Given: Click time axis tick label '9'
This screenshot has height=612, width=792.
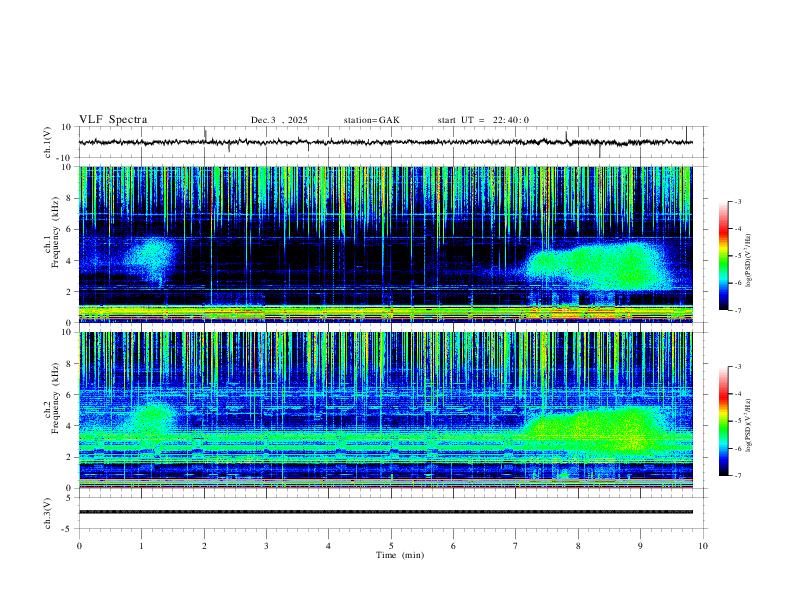Looking at the screenshot, I should point(640,546).
